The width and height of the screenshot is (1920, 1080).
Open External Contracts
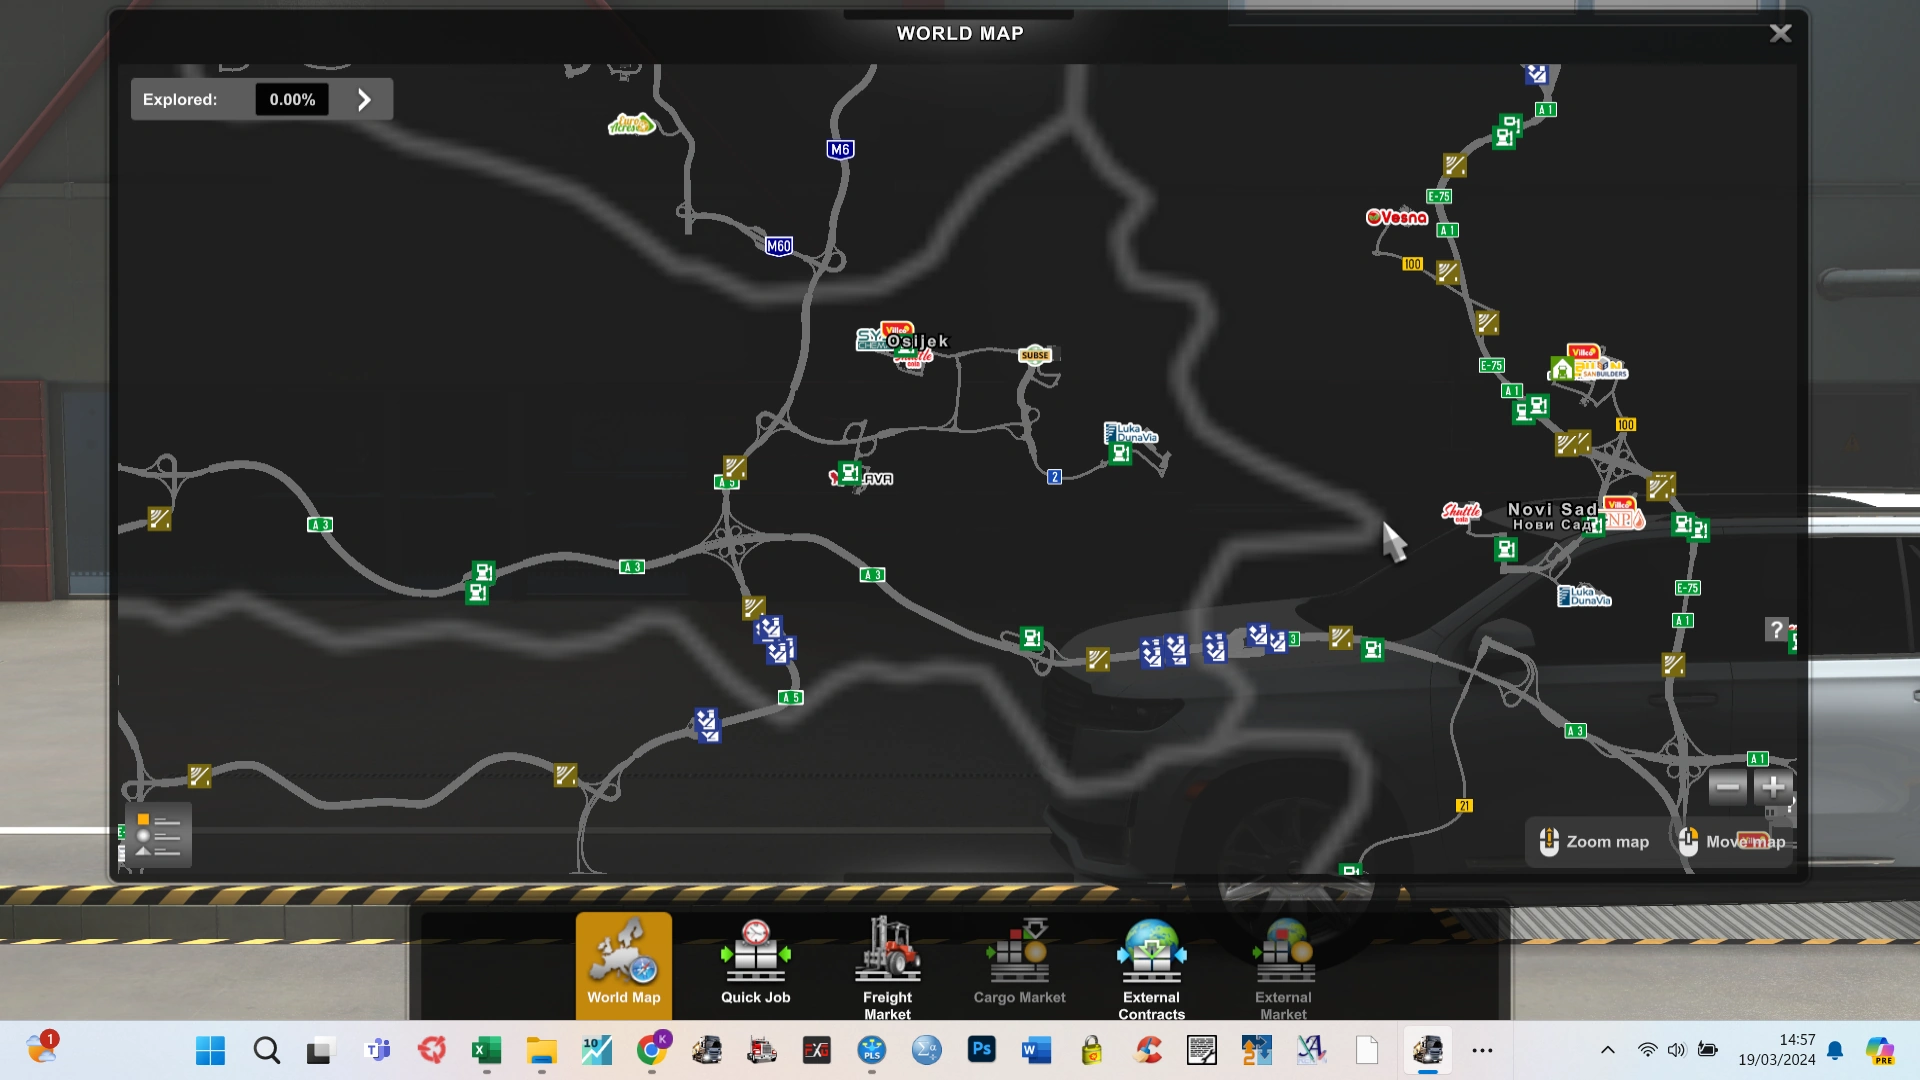point(1151,966)
